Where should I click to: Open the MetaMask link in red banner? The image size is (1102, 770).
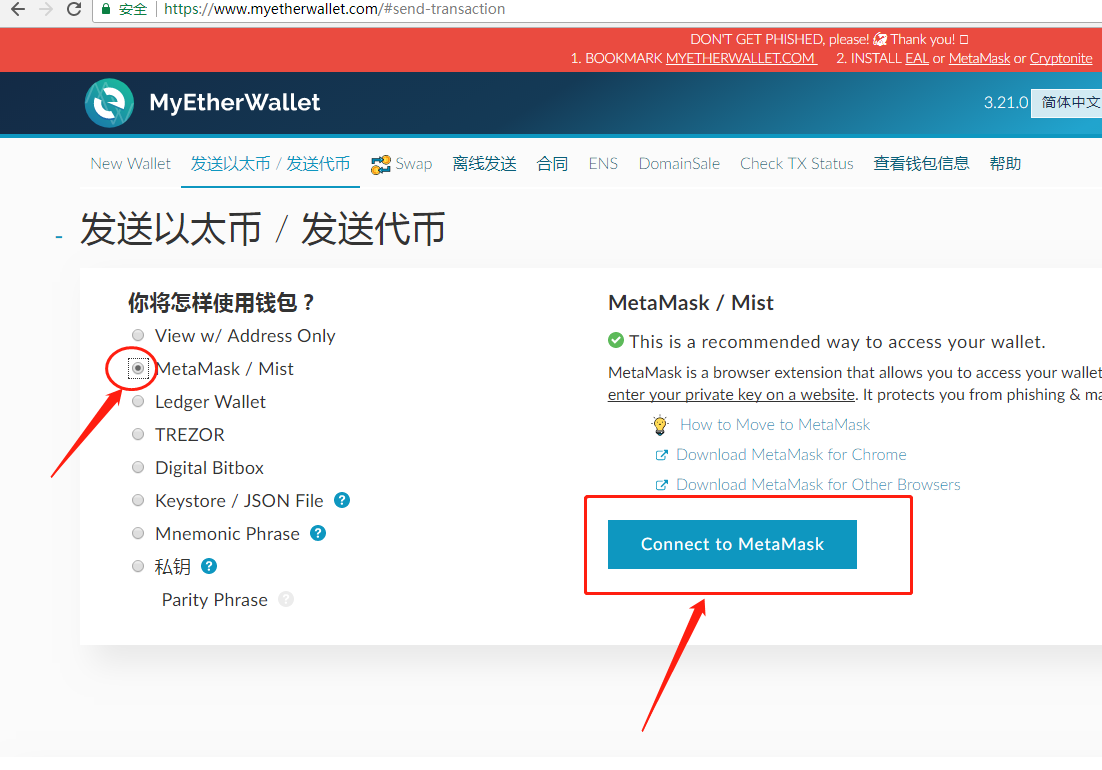pyautogui.click(x=979, y=58)
